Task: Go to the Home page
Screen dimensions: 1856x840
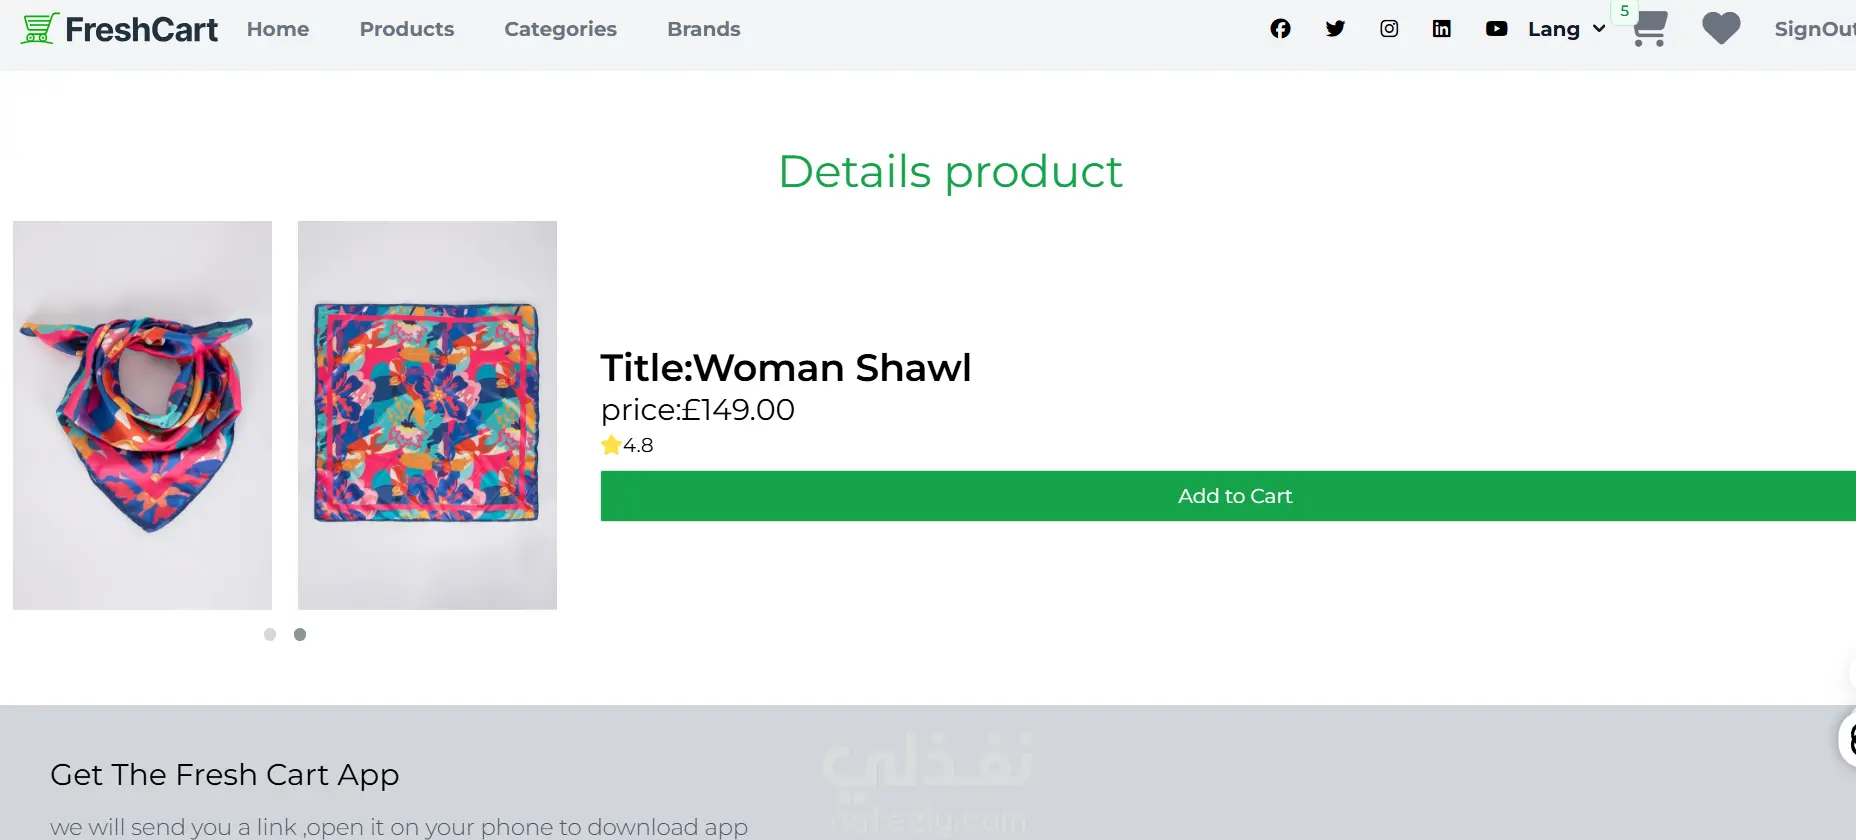Action: tap(278, 29)
